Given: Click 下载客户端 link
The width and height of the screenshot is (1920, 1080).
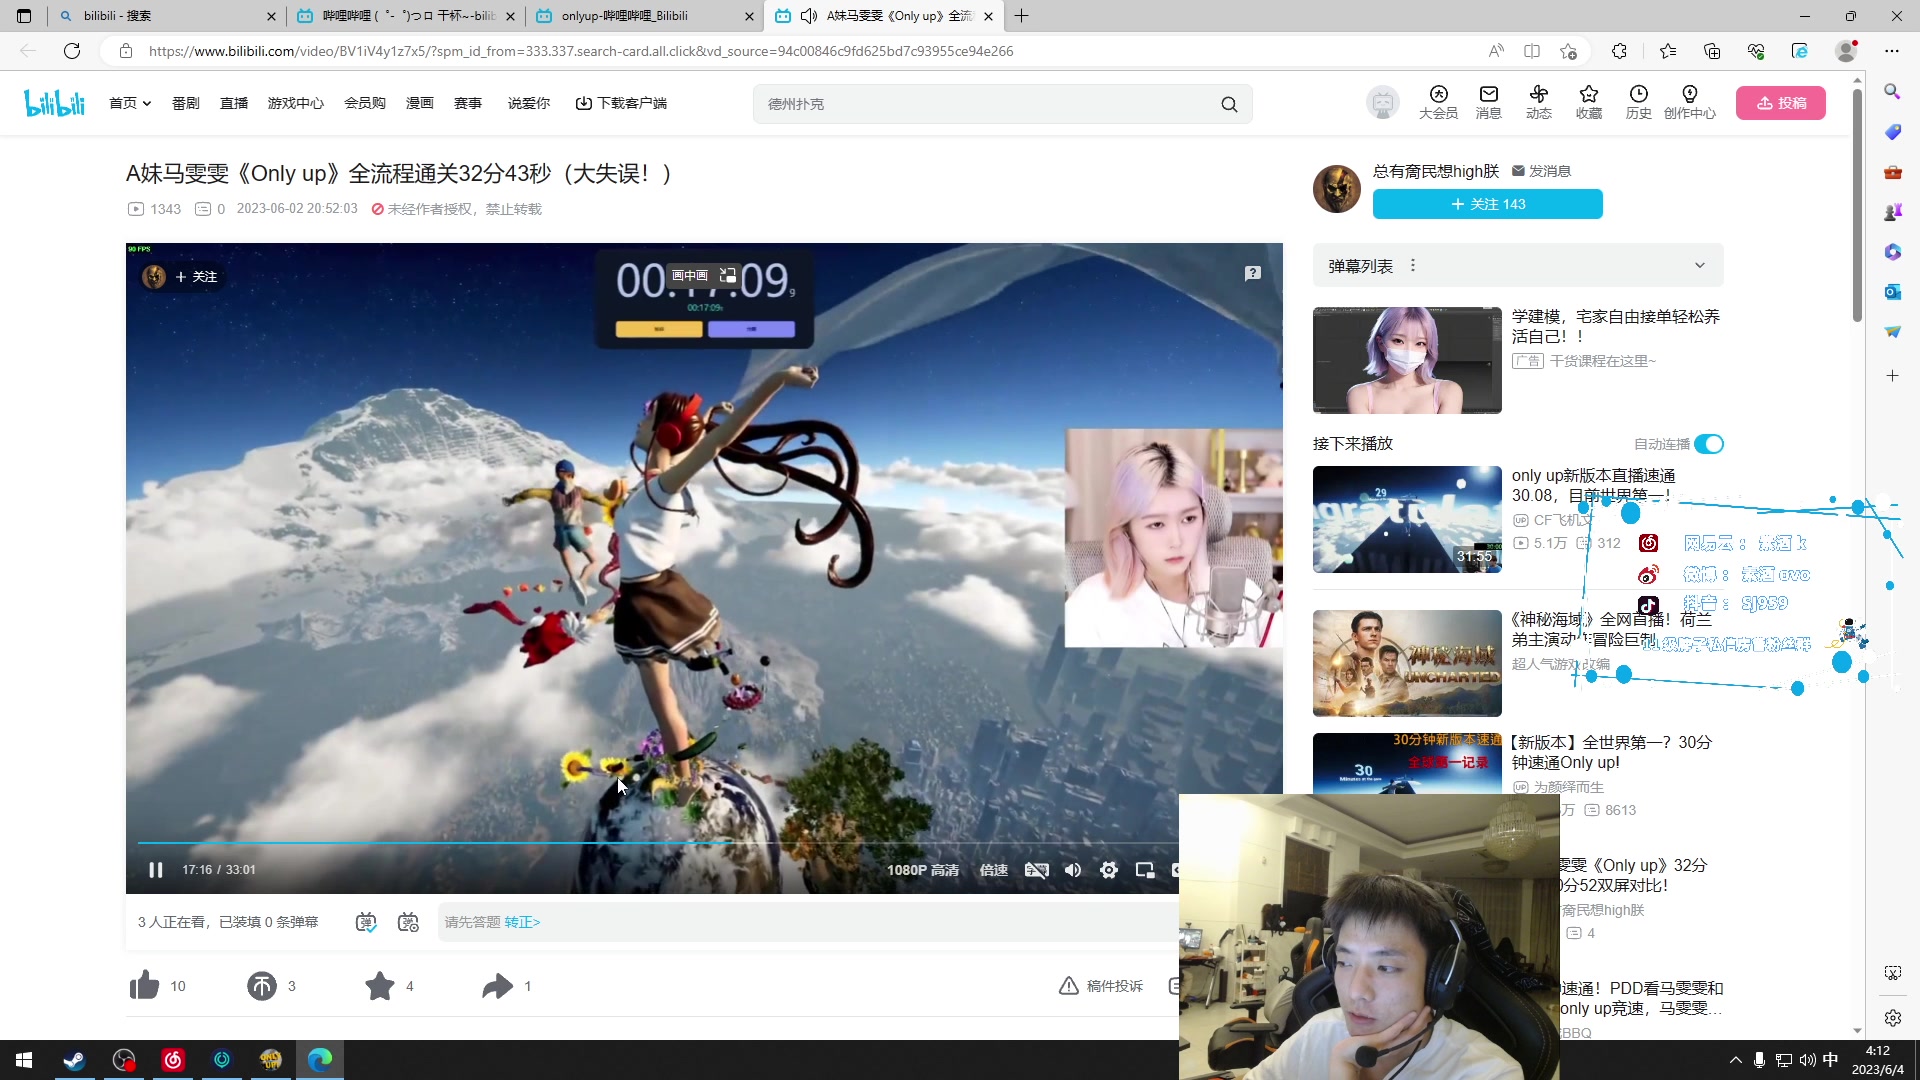Looking at the screenshot, I should pyautogui.click(x=621, y=103).
